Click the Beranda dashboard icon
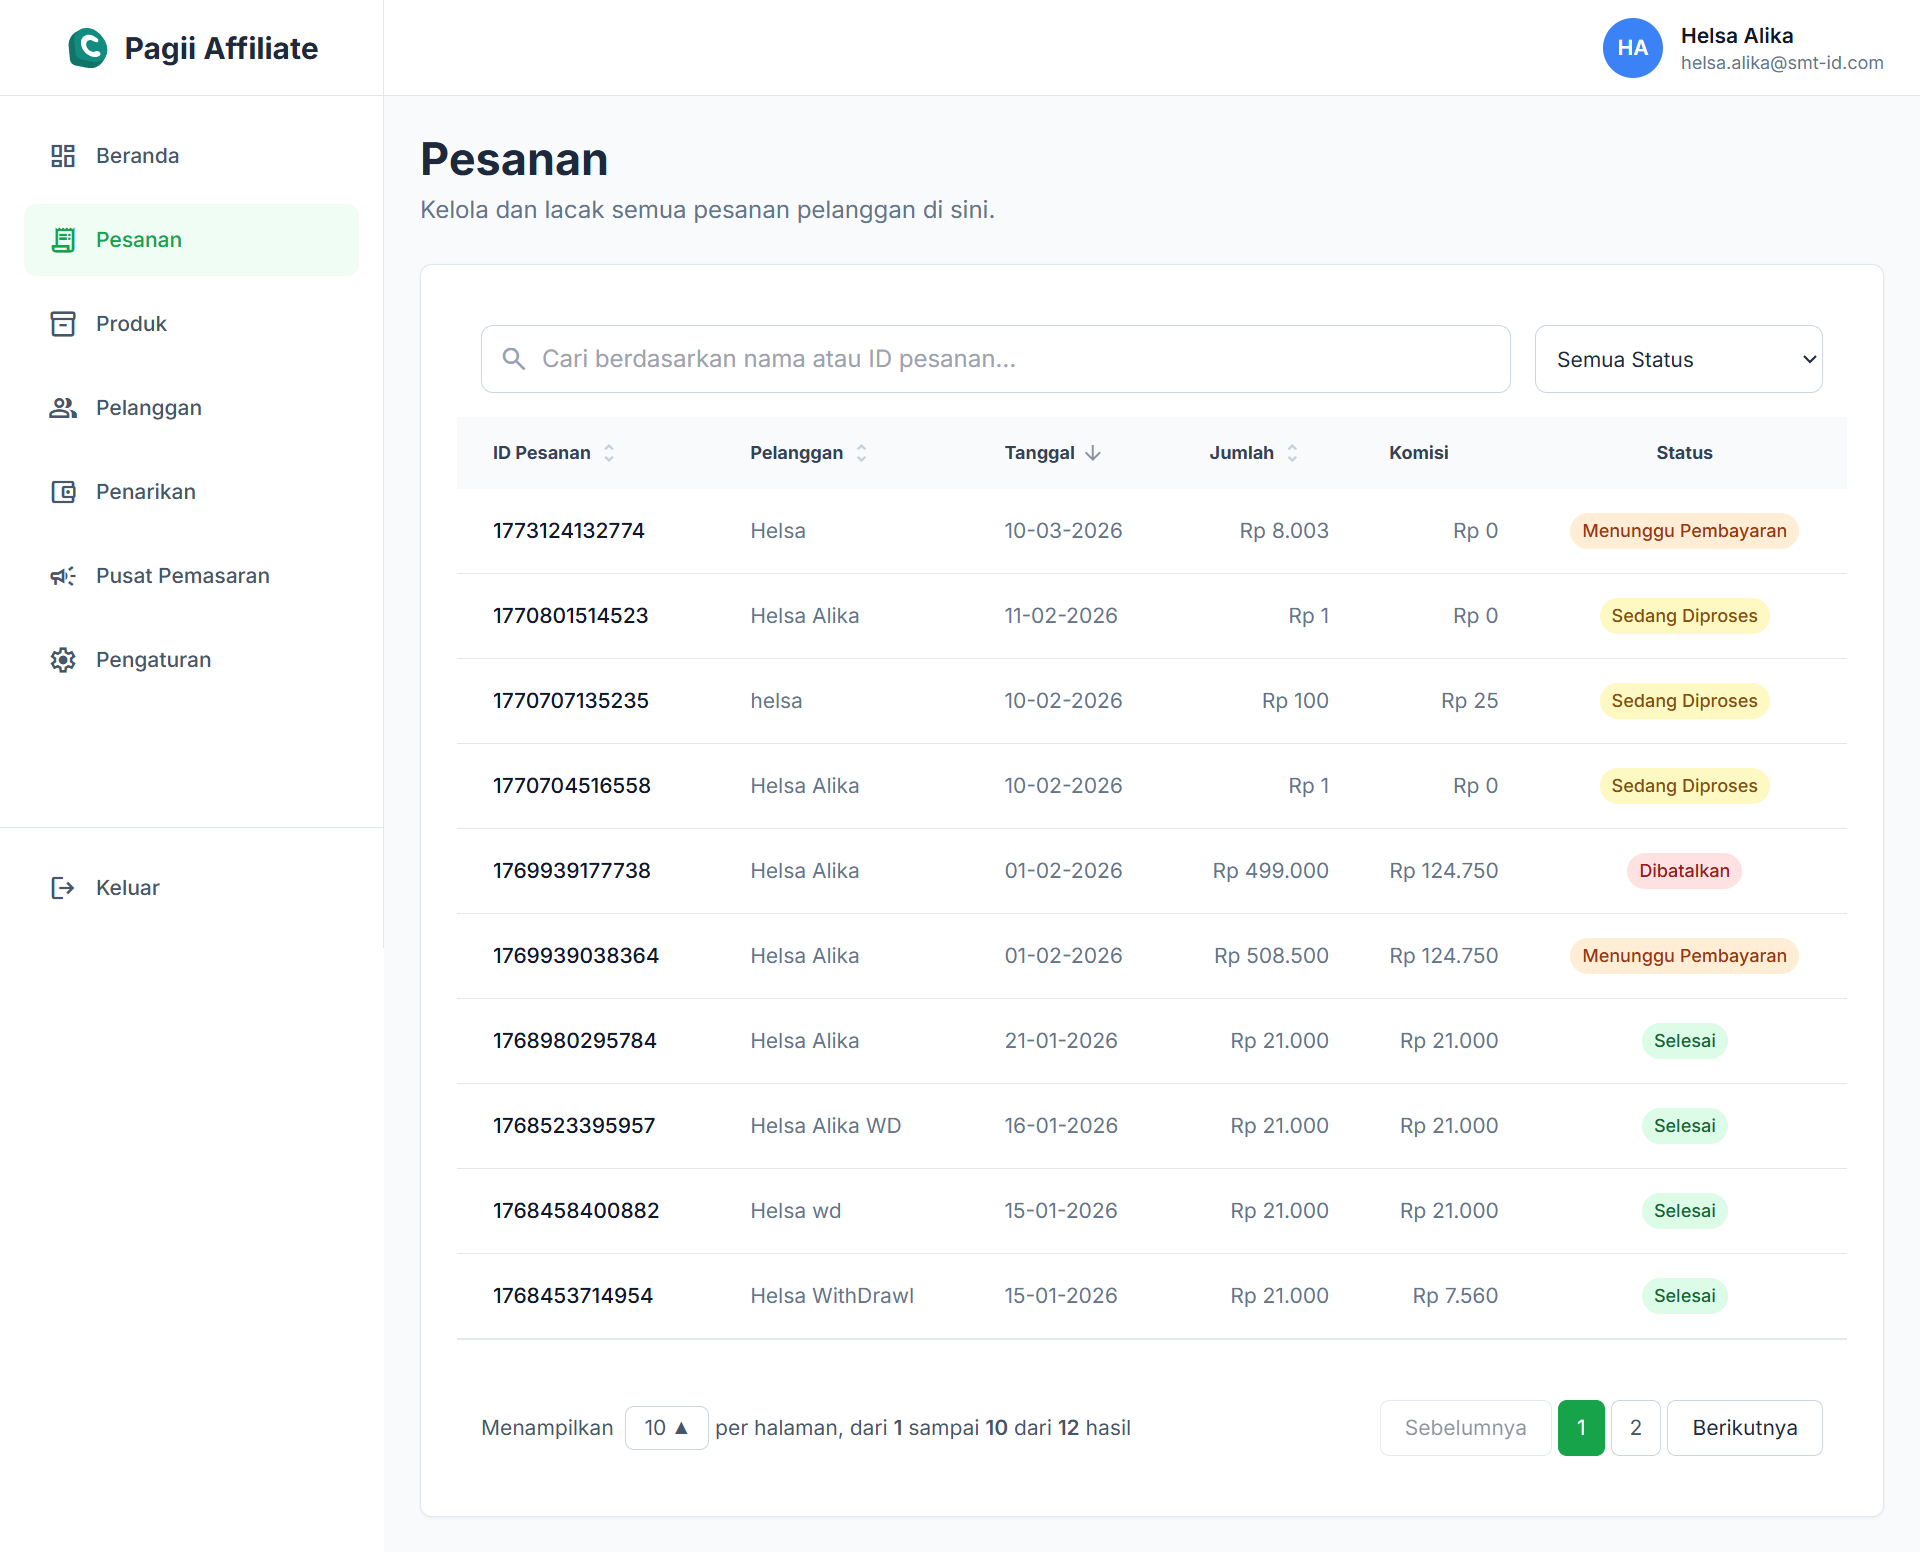The height and width of the screenshot is (1552, 1920). click(x=63, y=156)
